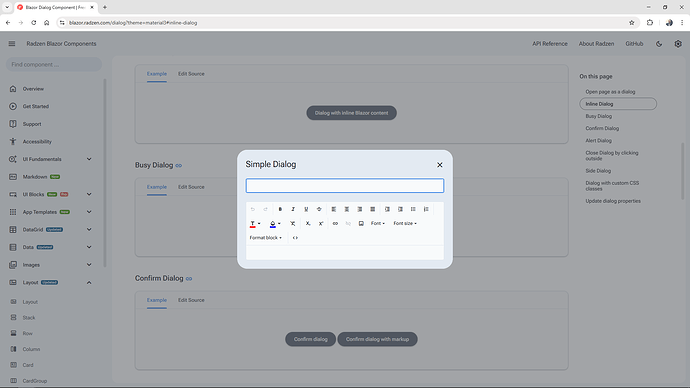The width and height of the screenshot is (690, 388).
Task: Toggle italic formatting in editor
Action: pyautogui.click(x=293, y=209)
